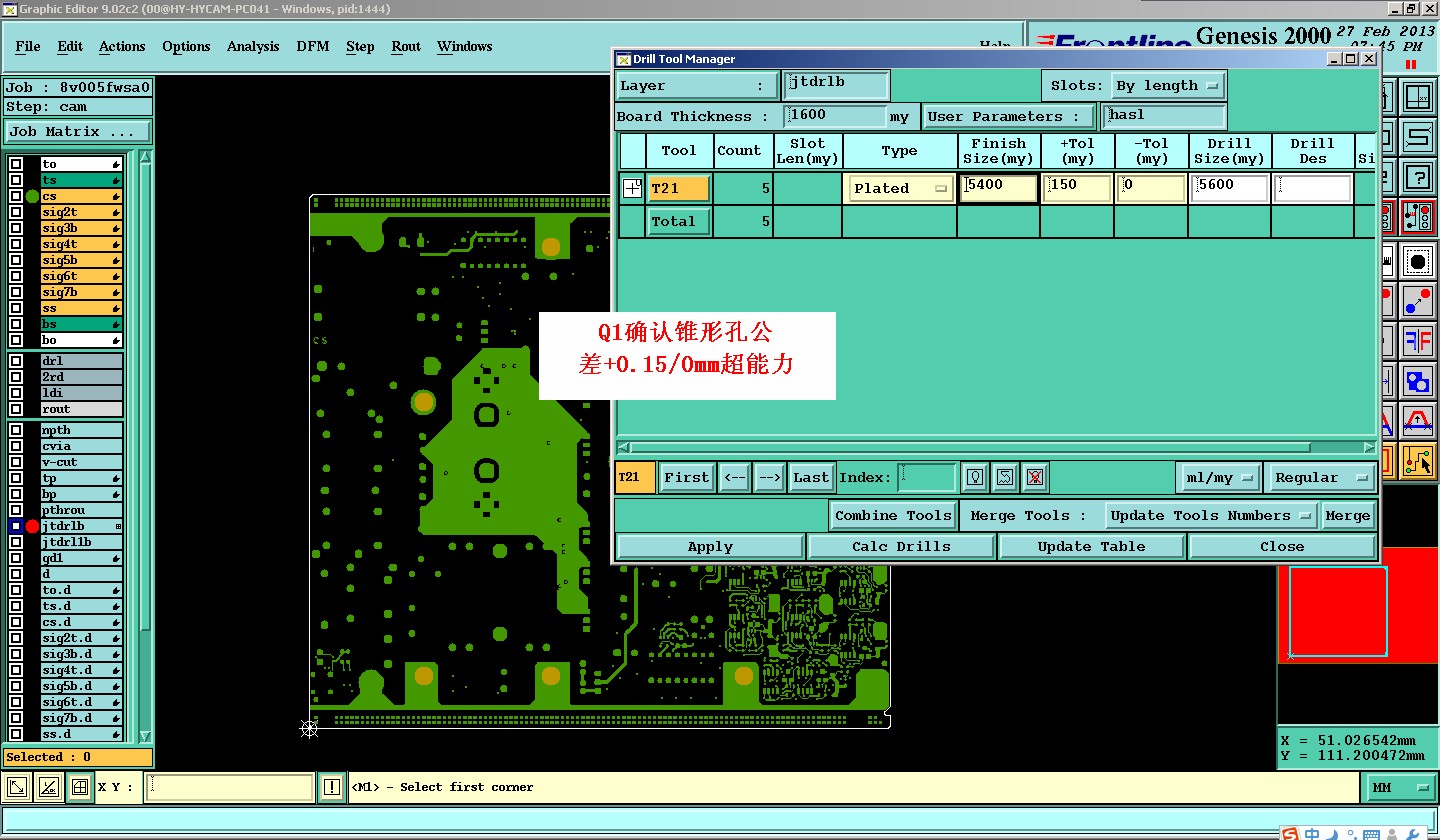Click the diagonal zoom-area icon at bottom left
This screenshot has width=1440, height=840.
[x=18, y=787]
